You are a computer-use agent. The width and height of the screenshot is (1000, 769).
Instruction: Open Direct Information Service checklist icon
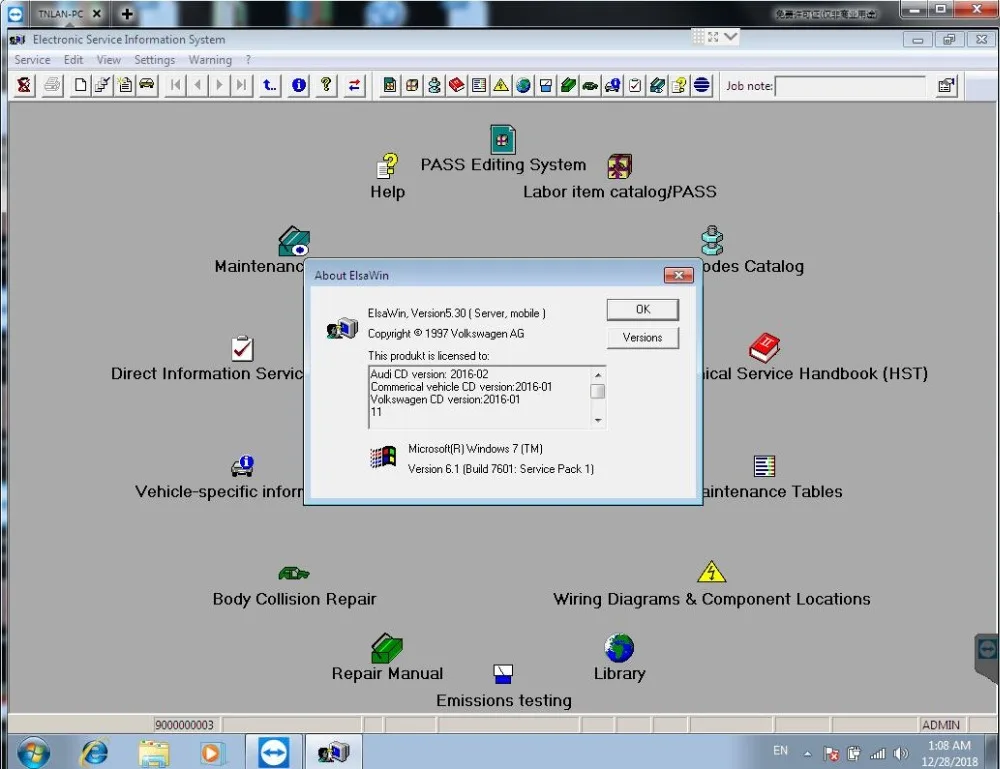tap(242, 348)
